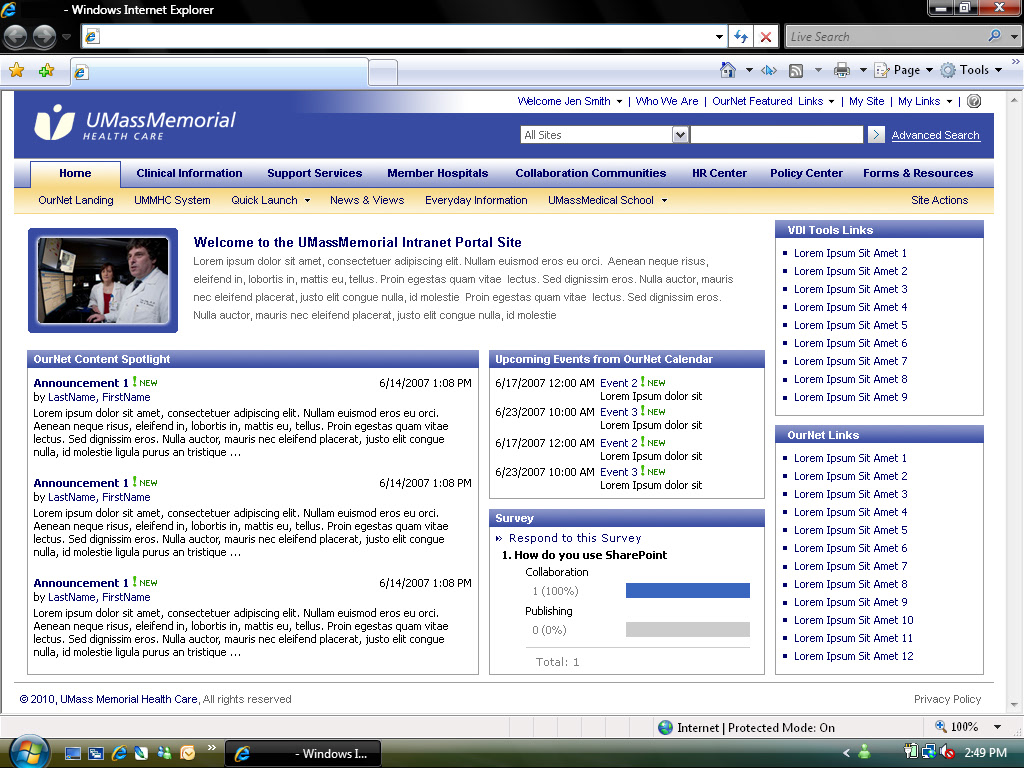Image resolution: width=1024 pixels, height=768 pixels.
Task: Open the All Sites scope dropdown
Action: click(680, 135)
